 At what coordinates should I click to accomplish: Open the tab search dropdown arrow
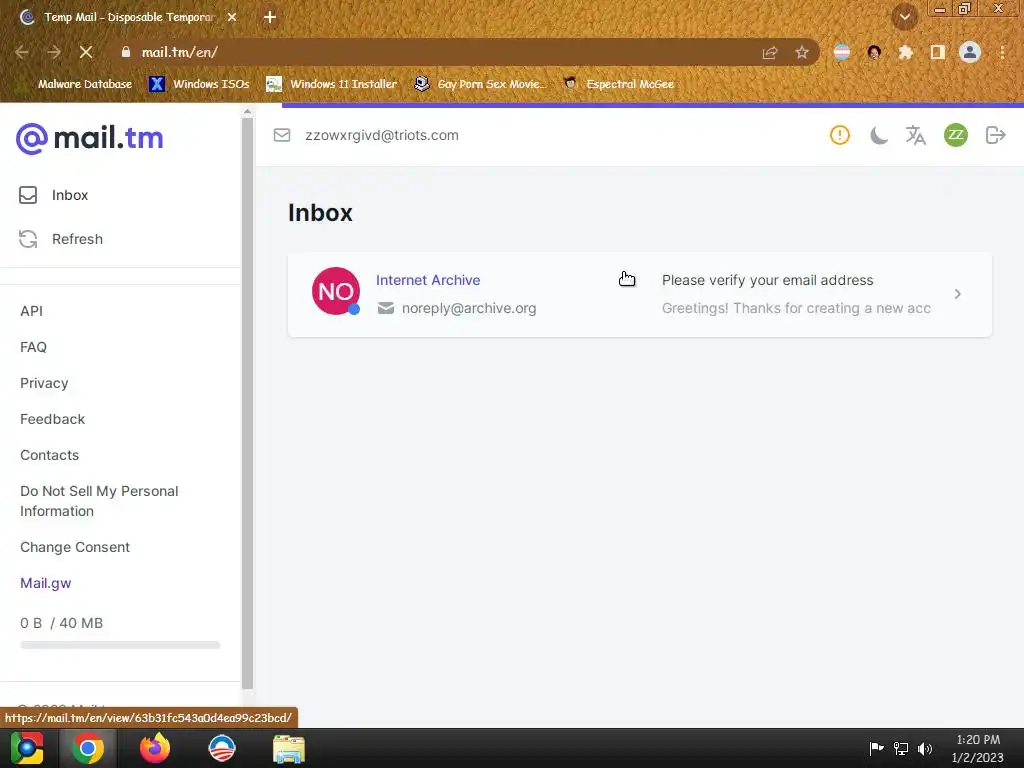(x=905, y=17)
